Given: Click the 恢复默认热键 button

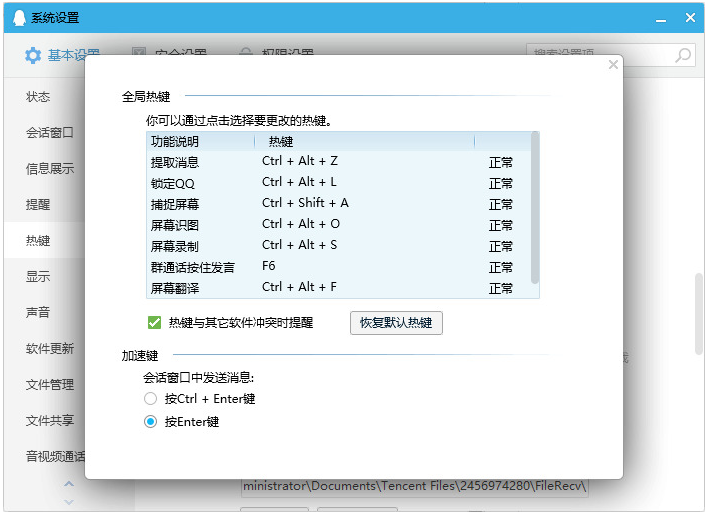Looking at the screenshot, I should point(396,323).
